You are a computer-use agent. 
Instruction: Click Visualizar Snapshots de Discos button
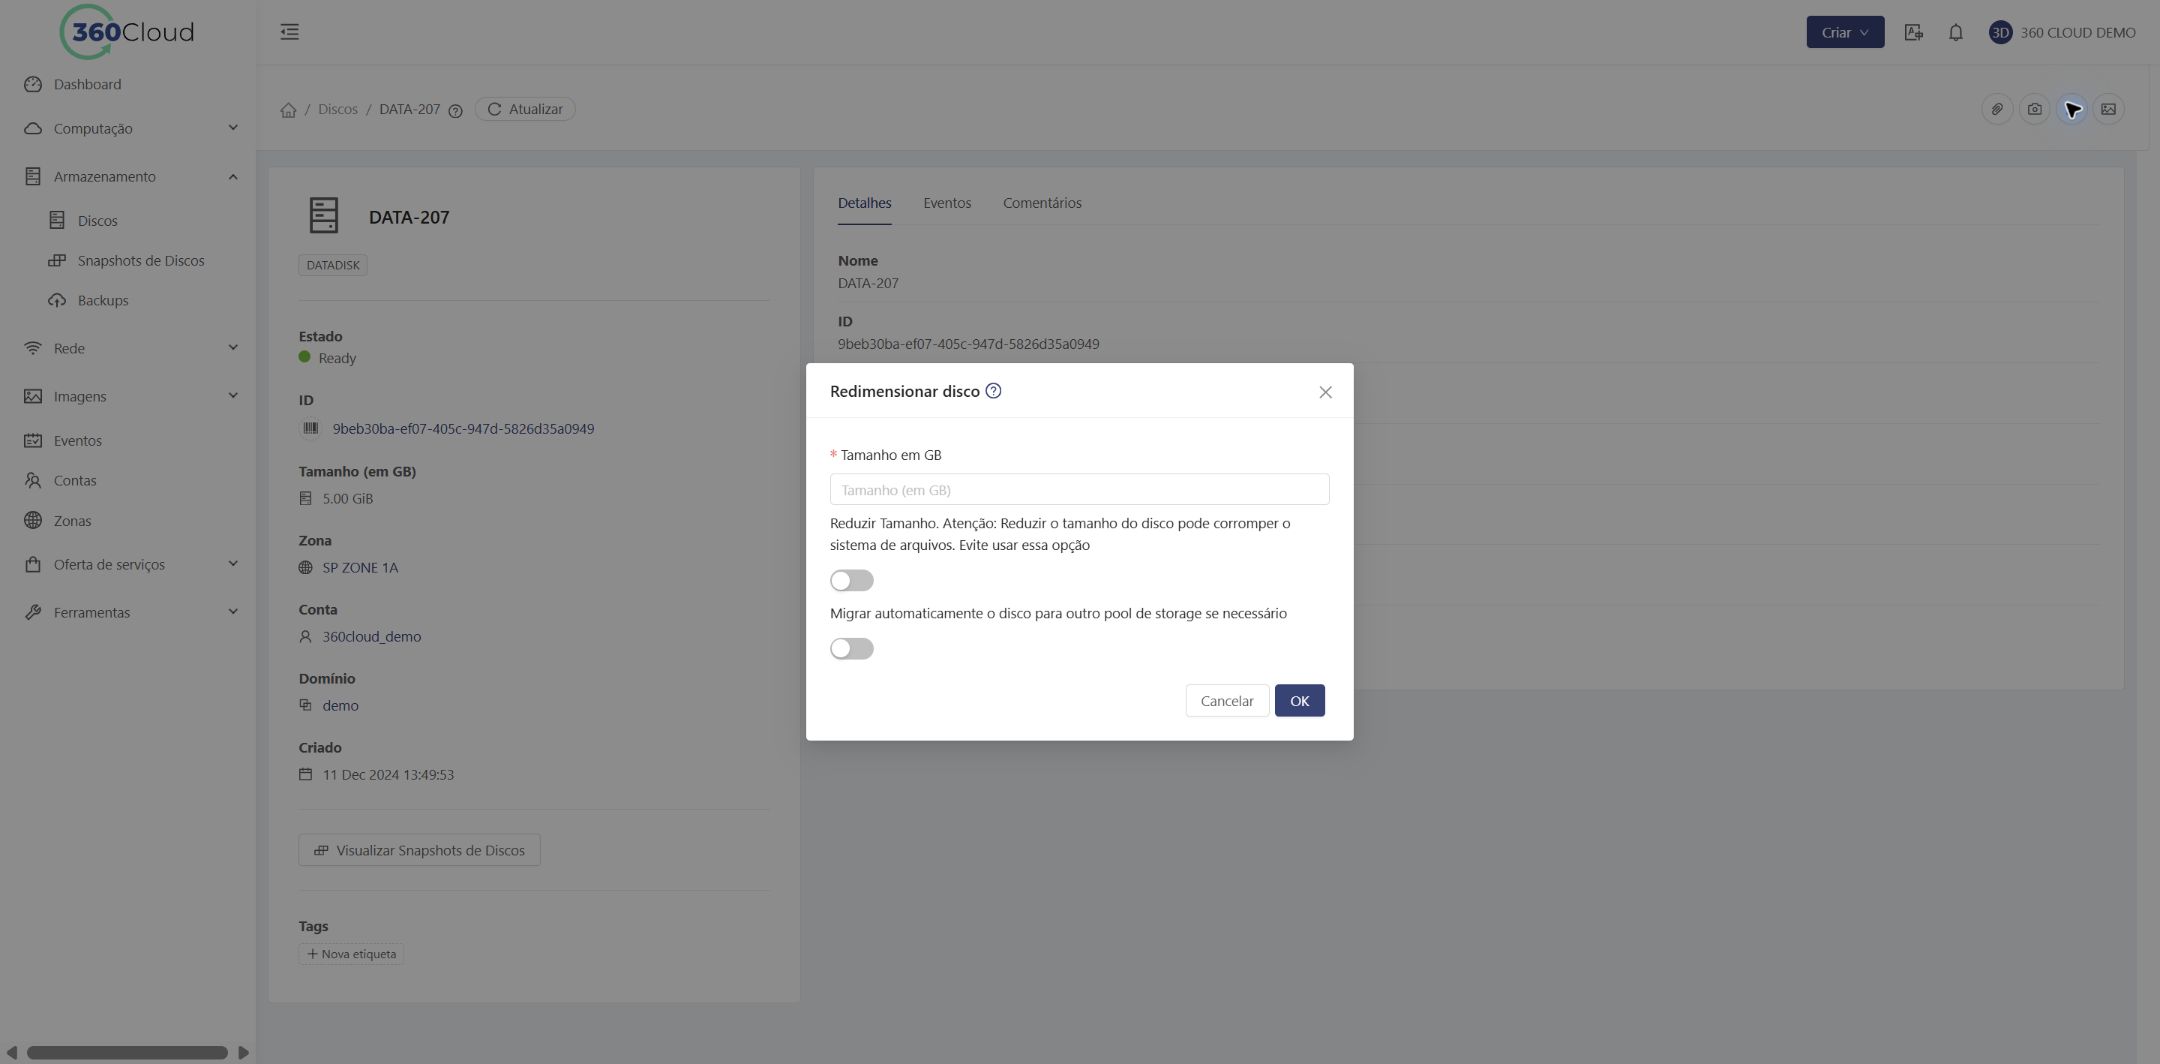point(419,850)
